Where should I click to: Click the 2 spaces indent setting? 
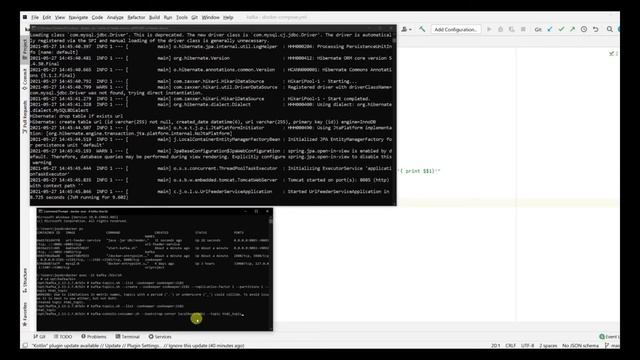pyautogui.click(x=548, y=346)
